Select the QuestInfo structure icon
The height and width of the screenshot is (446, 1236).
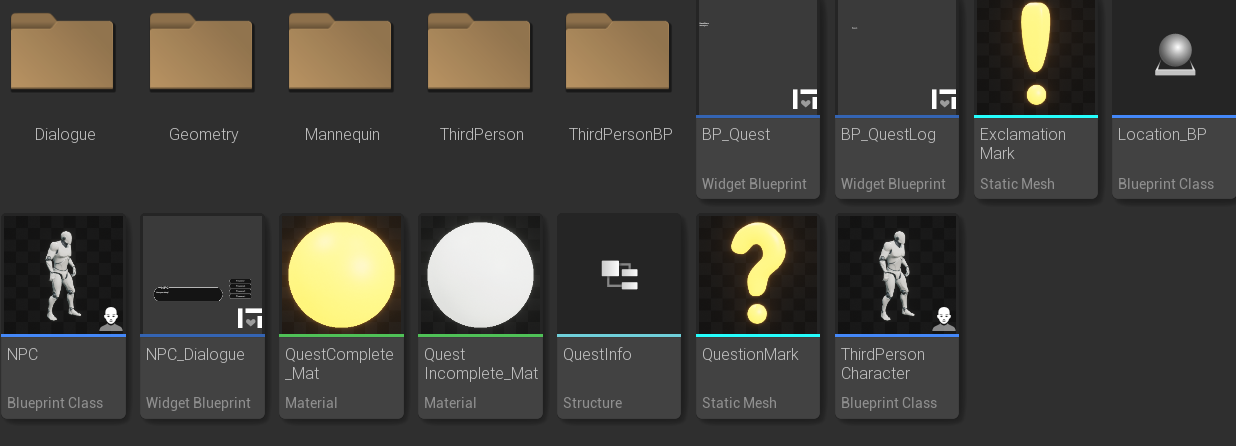[619, 275]
